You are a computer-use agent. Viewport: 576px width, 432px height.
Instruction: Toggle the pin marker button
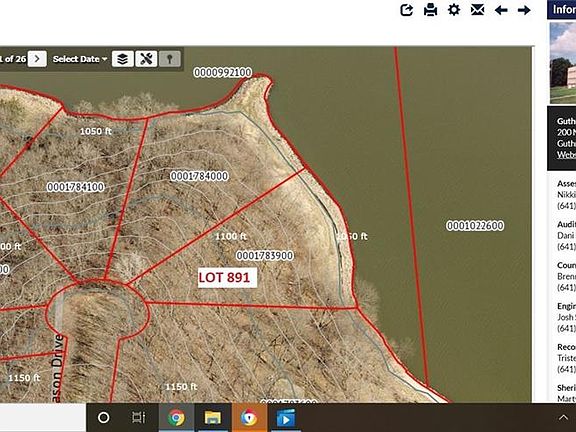coord(170,59)
